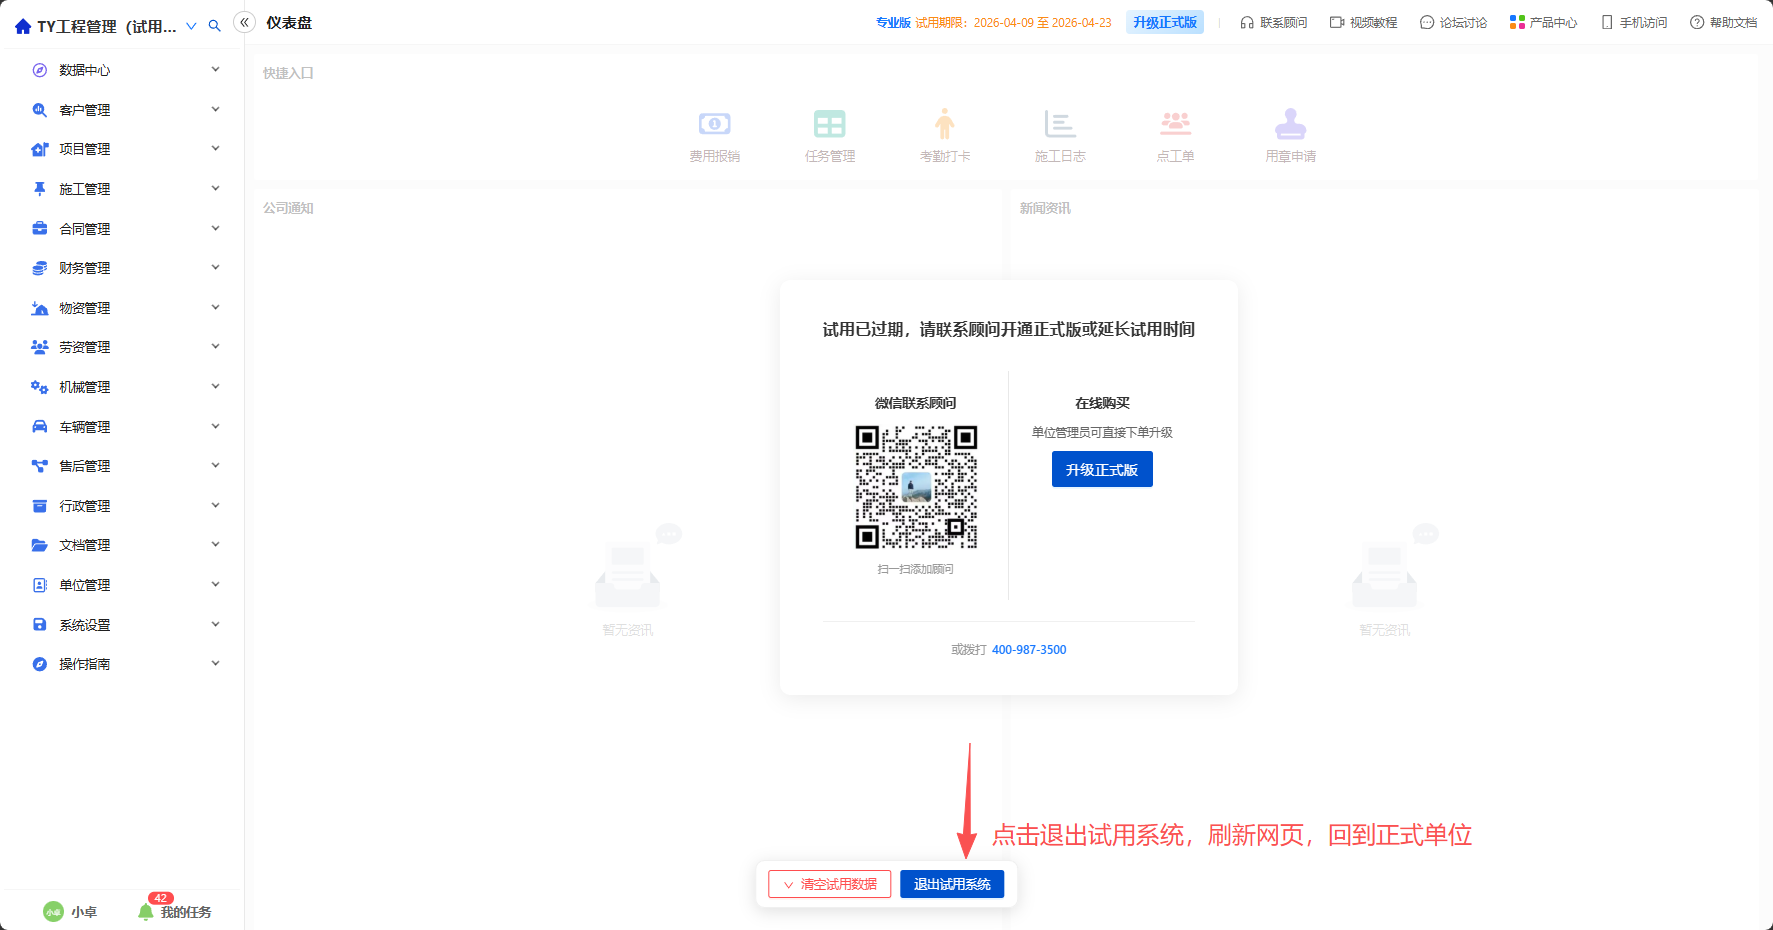1773x930 pixels.
Task: Click the 机械管理 gears icon
Action: pyautogui.click(x=40, y=387)
